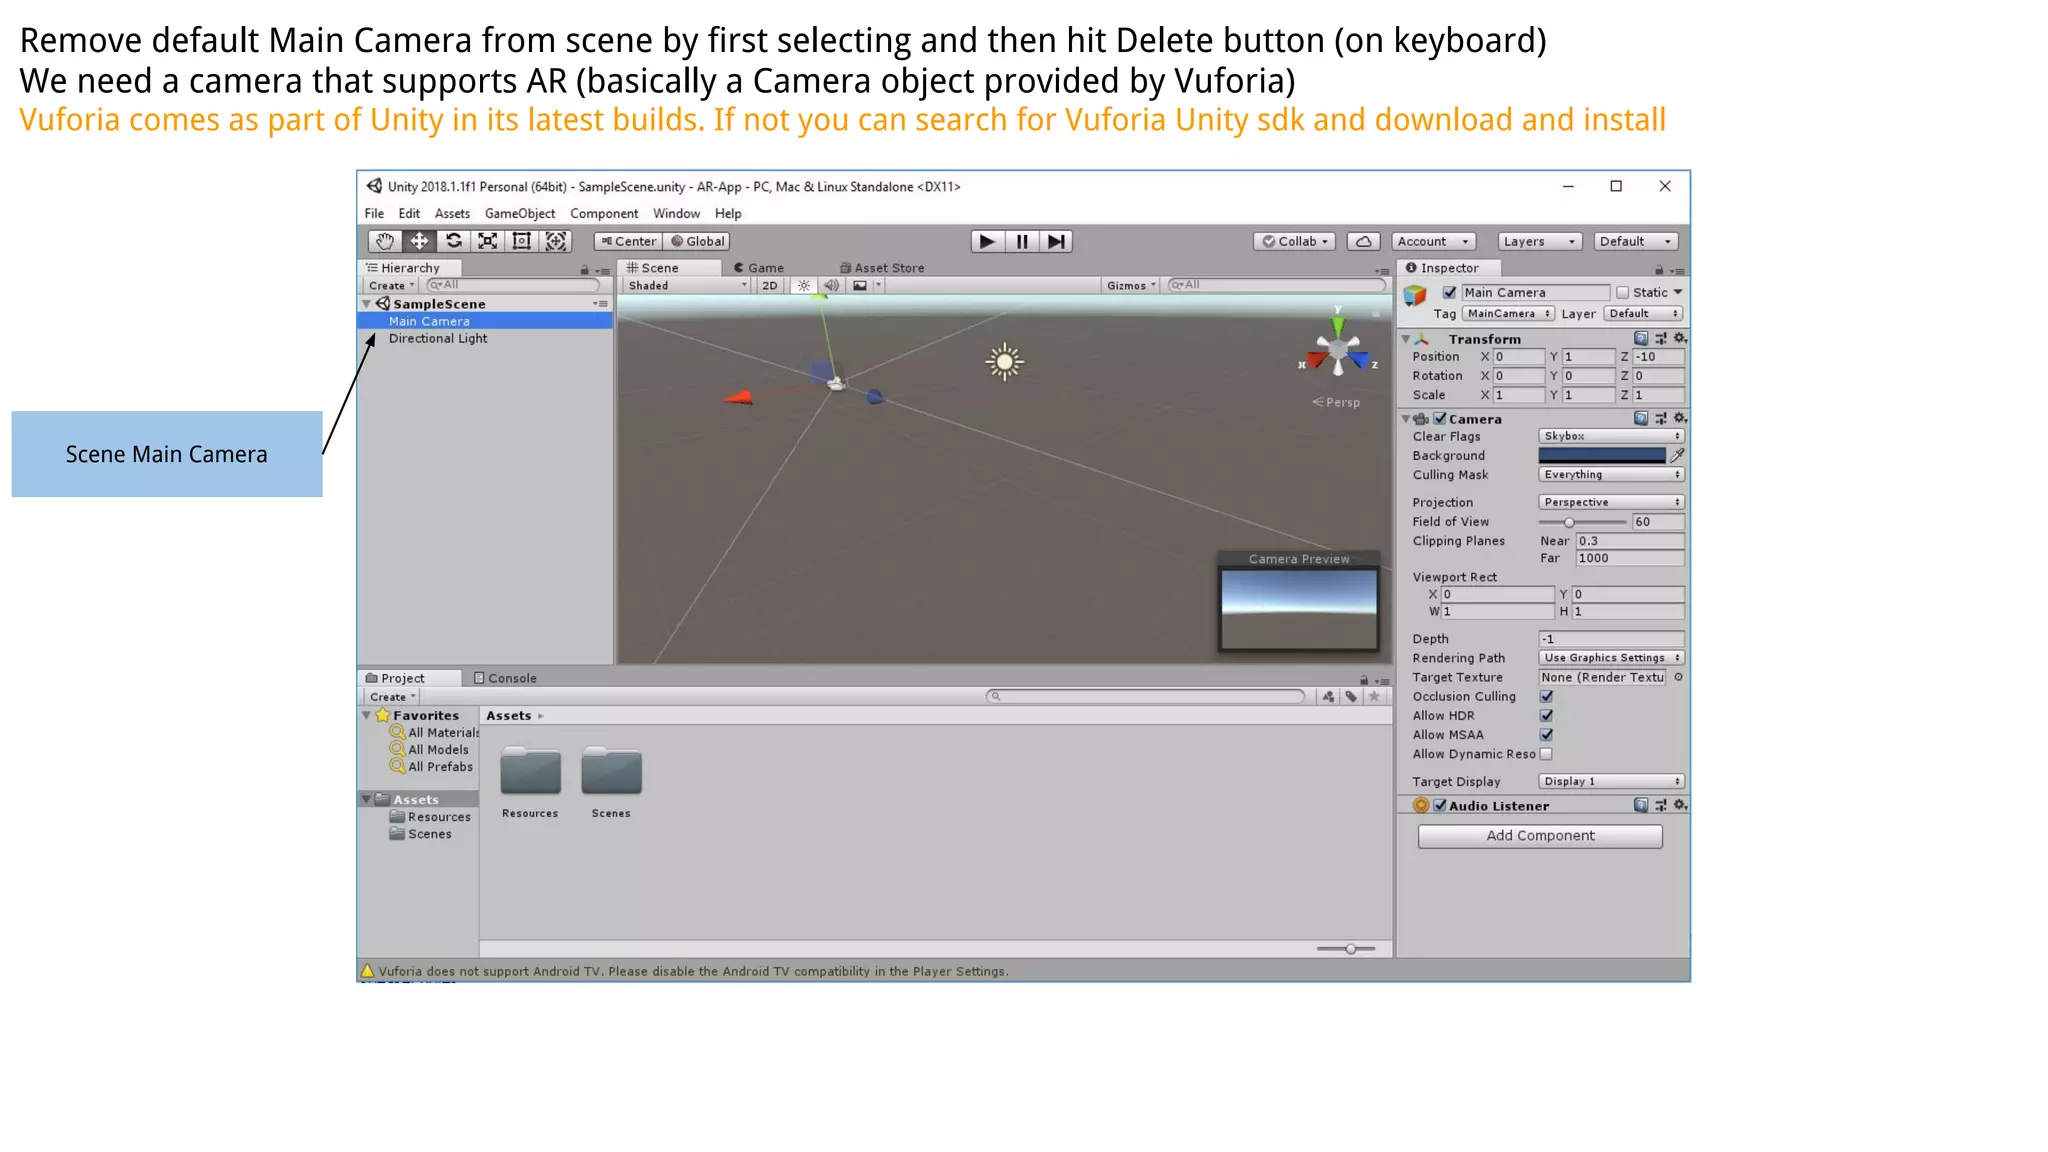Image resolution: width=2048 pixels, height=1152 pixels.
Task: Open Camera component gear menu
Action: coord(1680,418)
